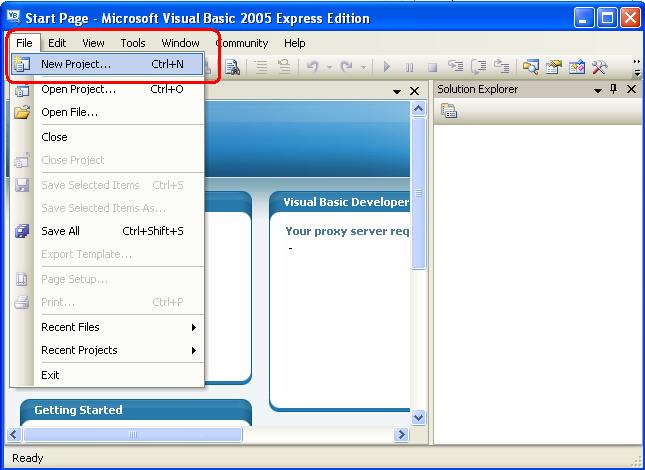Open the Edit menu
Image resolution: width=645 pixels, height=470 pixels.
[57, 43]
